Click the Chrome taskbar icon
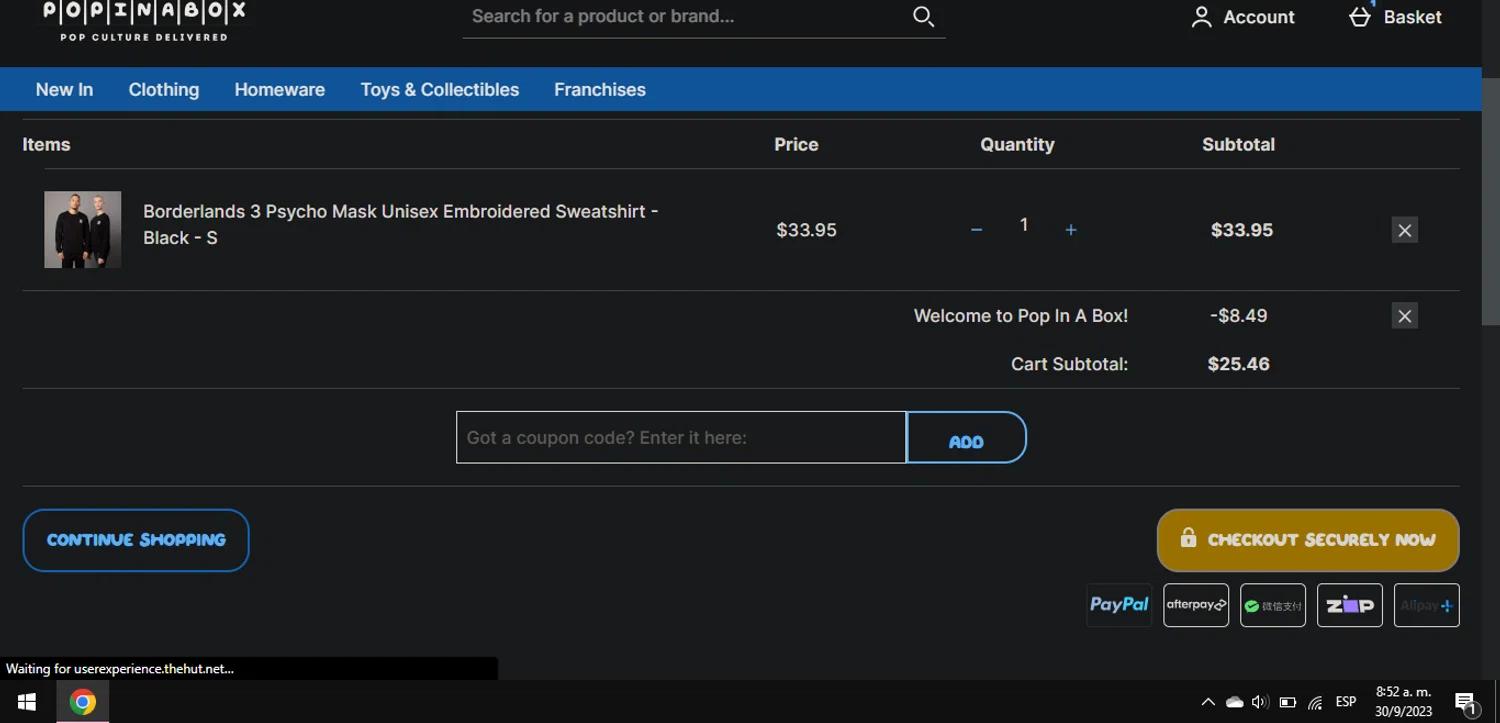 (x=83, y=702)
